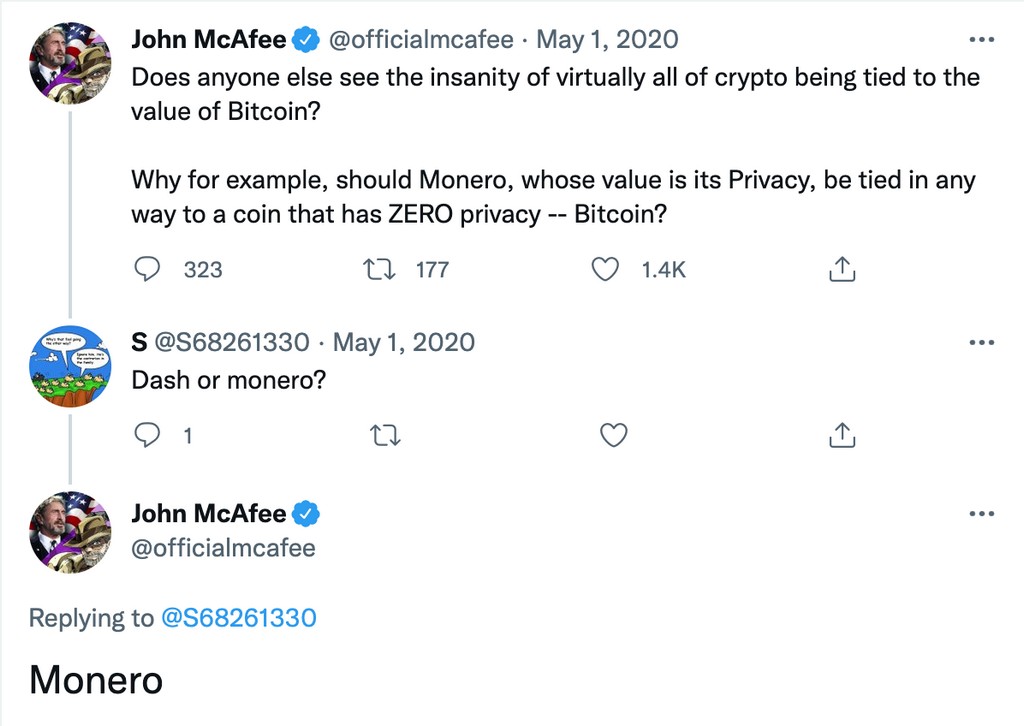The height and width of the screenshot is (726, 1024).
Task: Click the reply bubble icon showing count 1
Action: click(x=148, y=435)
